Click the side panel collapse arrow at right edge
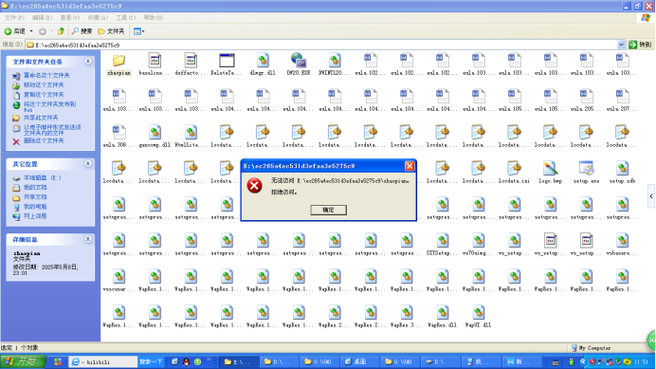This screenshot has height=369, width=656. pos(651,196)
